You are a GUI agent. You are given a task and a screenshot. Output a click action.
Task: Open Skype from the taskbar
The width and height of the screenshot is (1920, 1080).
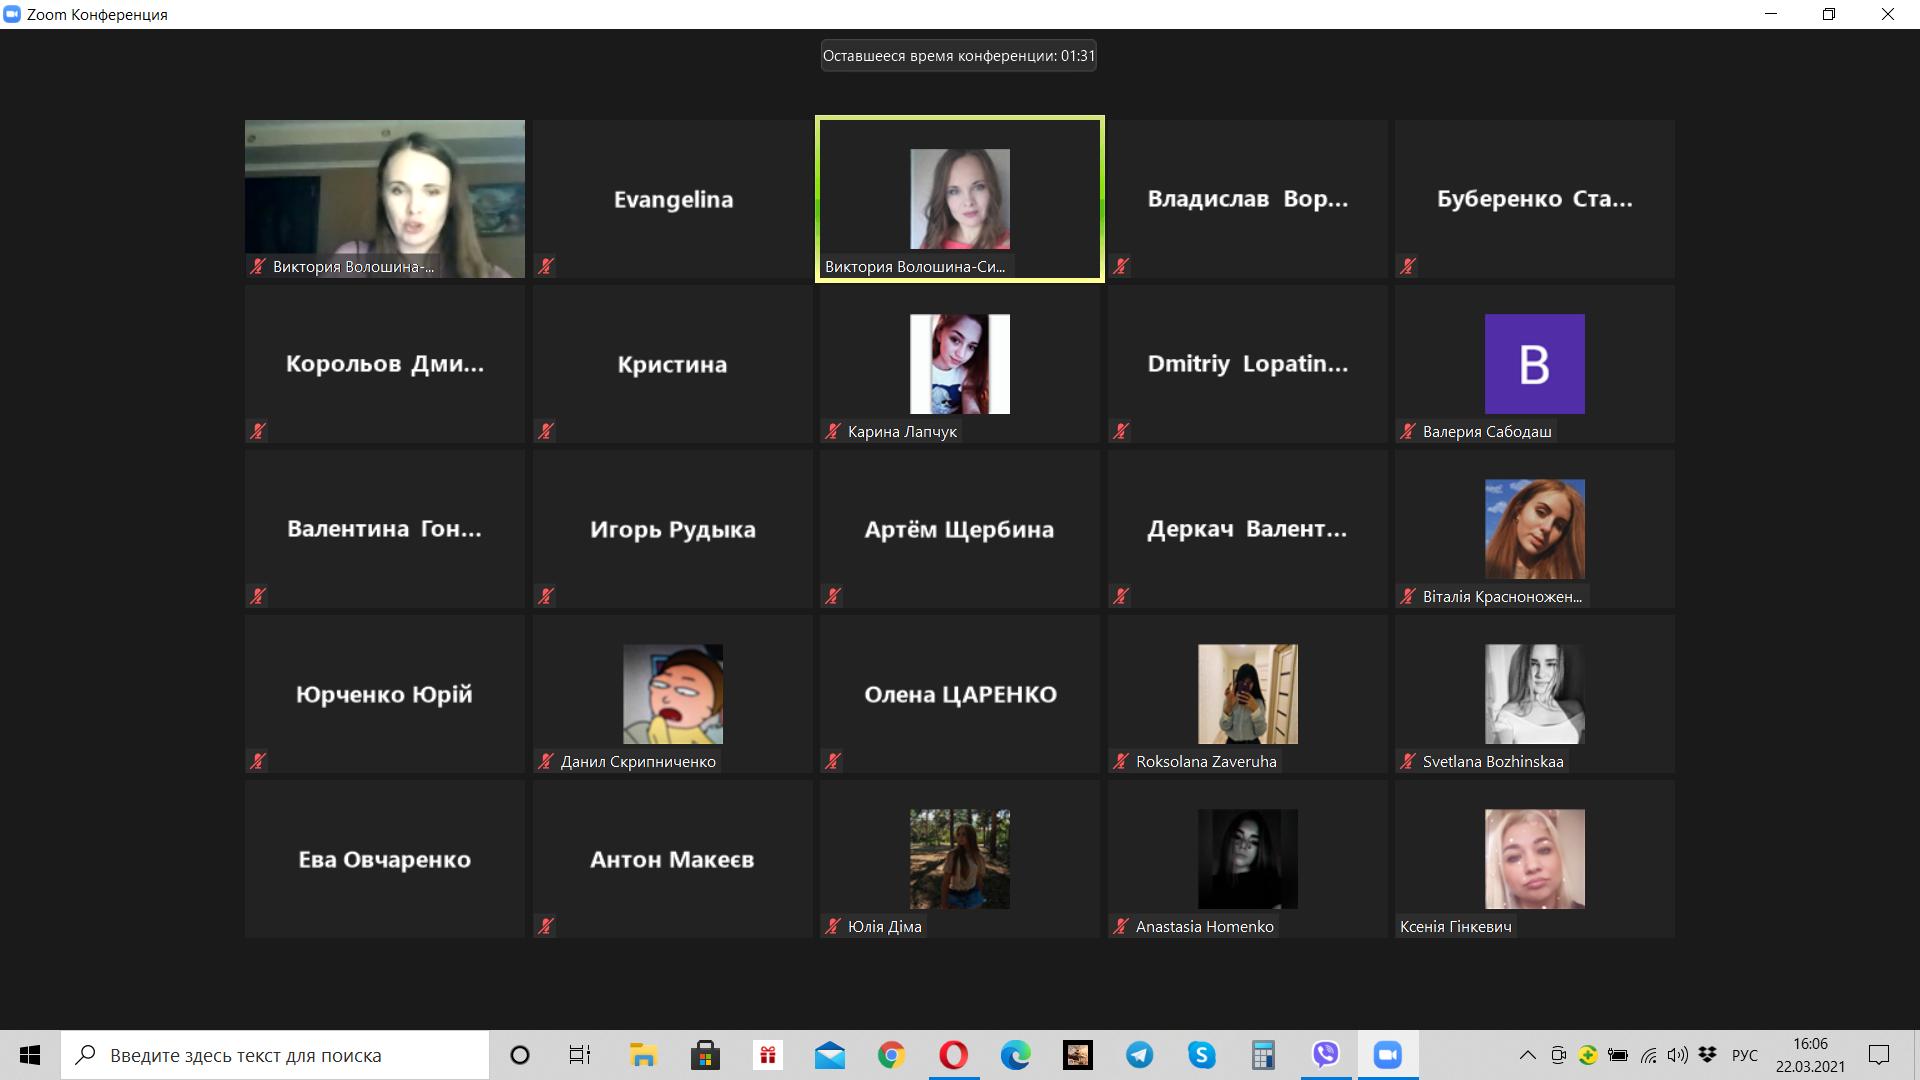pos(1201,1055)
